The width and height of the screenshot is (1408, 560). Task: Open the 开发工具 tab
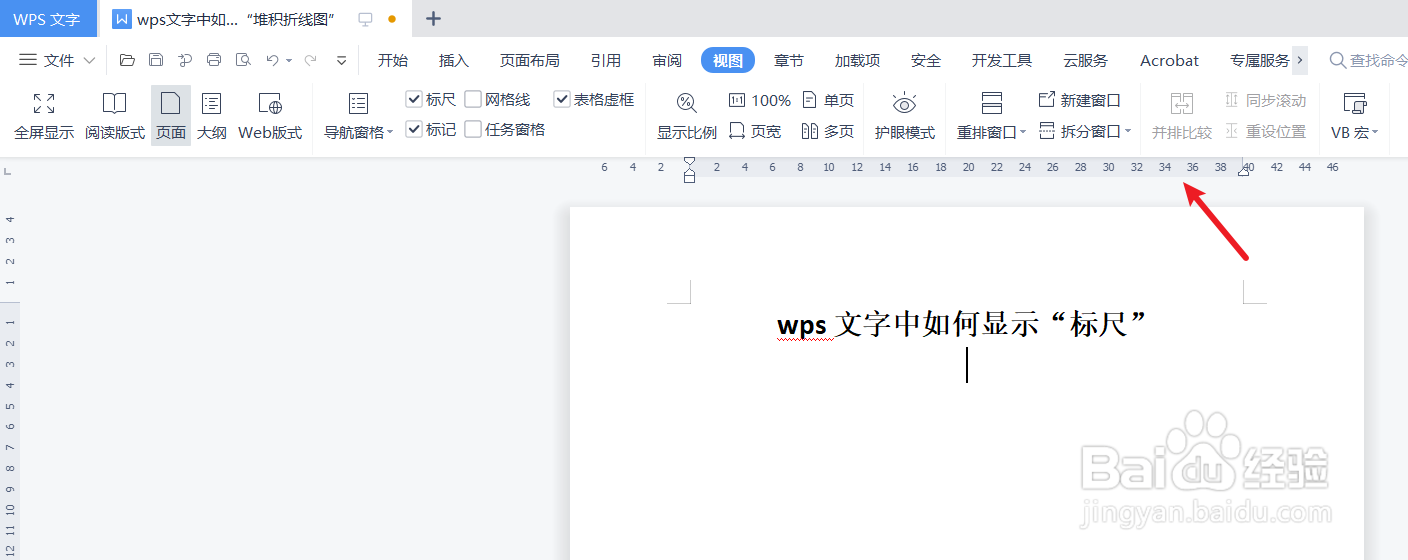coord(1002,60)
